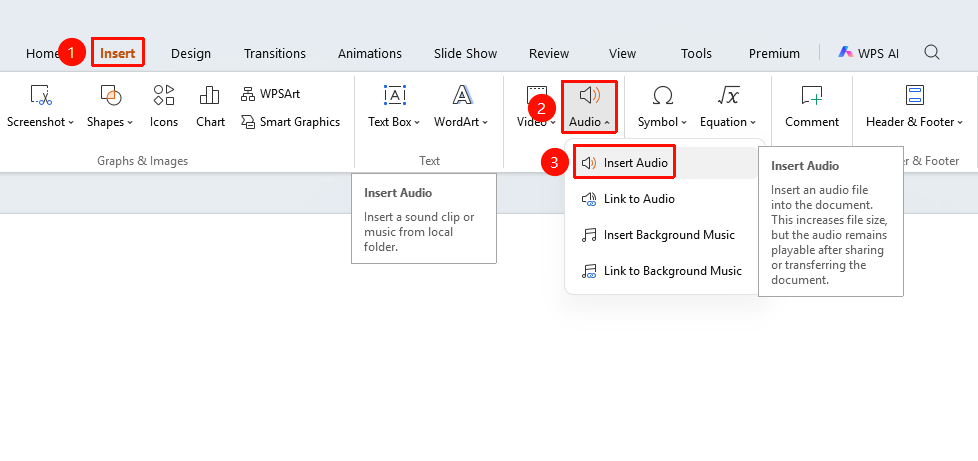Image resolution: width=978 pixels, height=461 pixels.
Task: Click the Screenshot scissors icon
Action: 41,95
